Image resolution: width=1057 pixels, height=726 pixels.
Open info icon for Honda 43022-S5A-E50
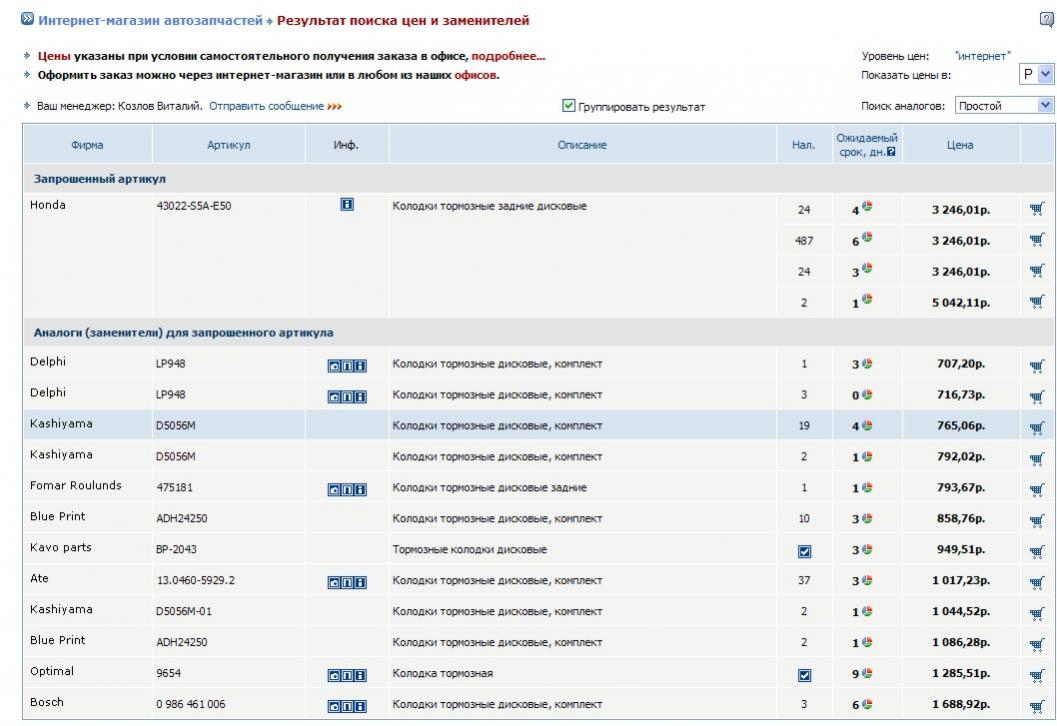pos(347,204)
